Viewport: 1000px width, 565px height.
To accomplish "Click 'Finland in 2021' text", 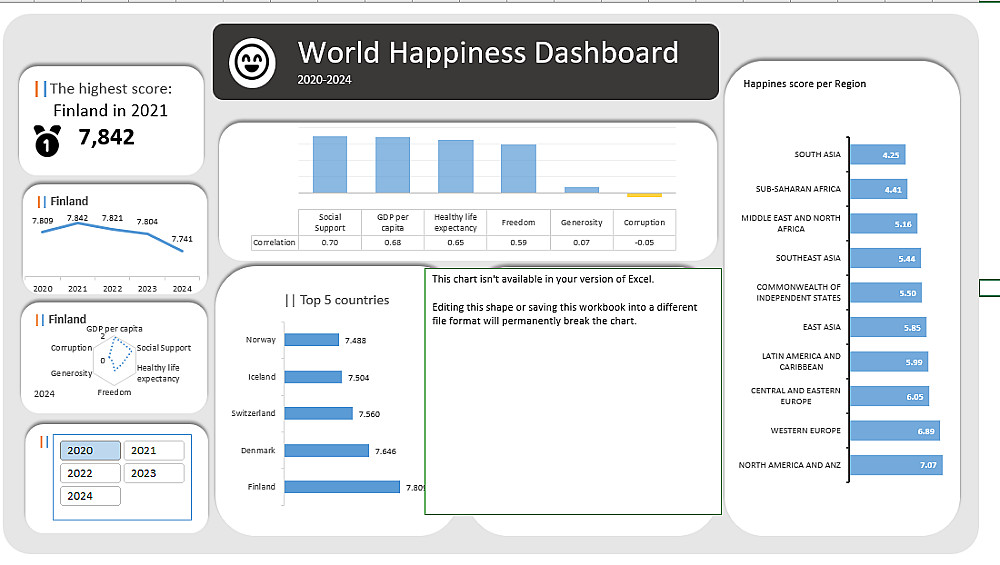I will coord(110,110).
